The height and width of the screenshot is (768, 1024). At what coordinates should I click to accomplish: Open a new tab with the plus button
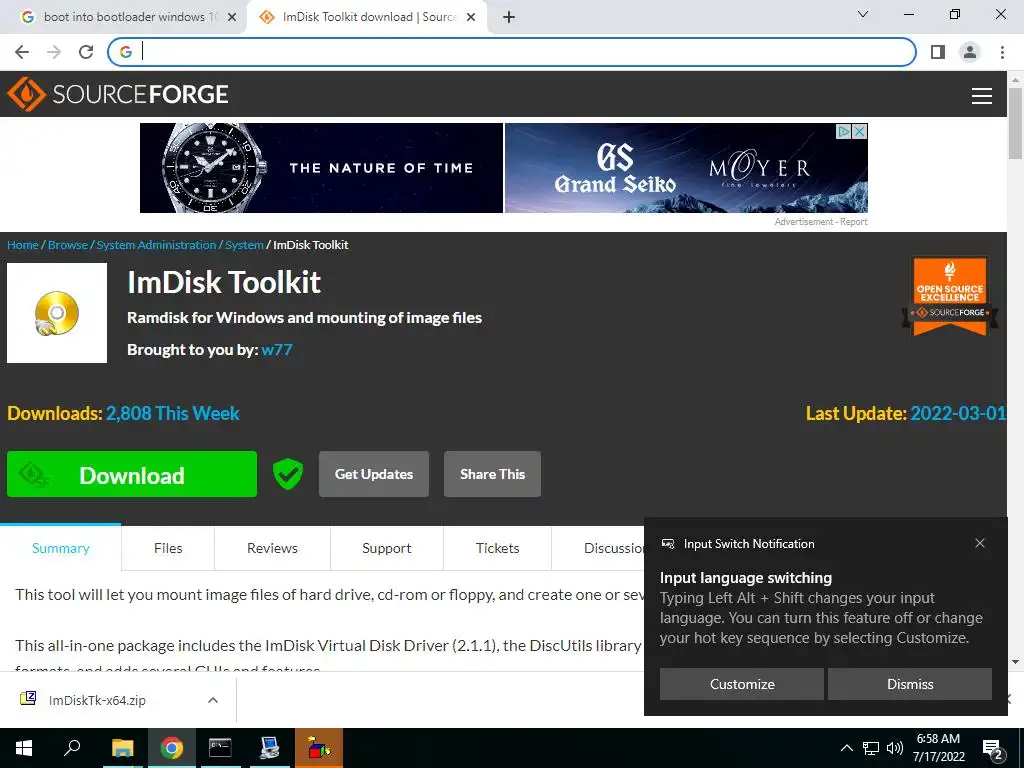pos(509,17)
